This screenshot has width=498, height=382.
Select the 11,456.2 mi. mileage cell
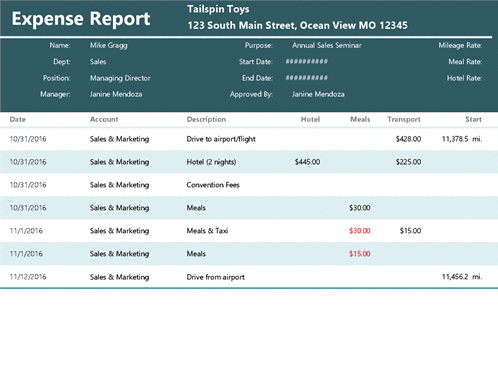point(462,277)
